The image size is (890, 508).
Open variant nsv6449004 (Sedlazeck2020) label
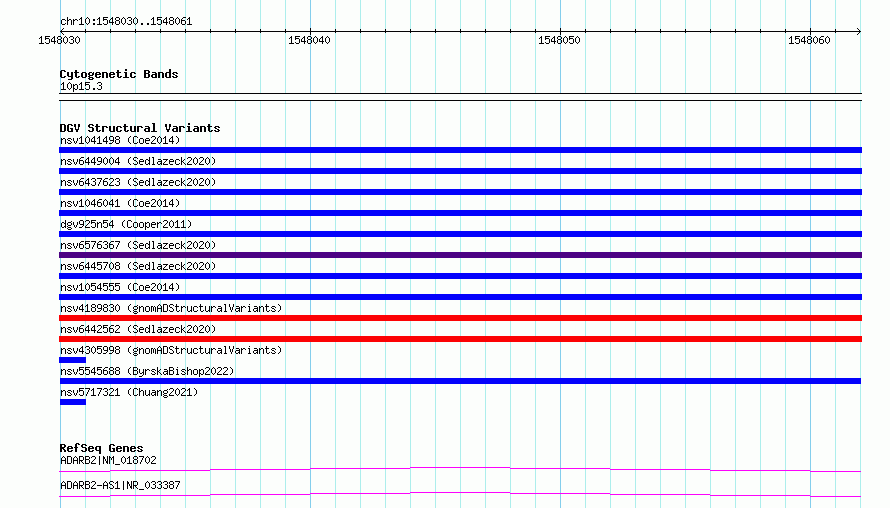click(138, 161)
